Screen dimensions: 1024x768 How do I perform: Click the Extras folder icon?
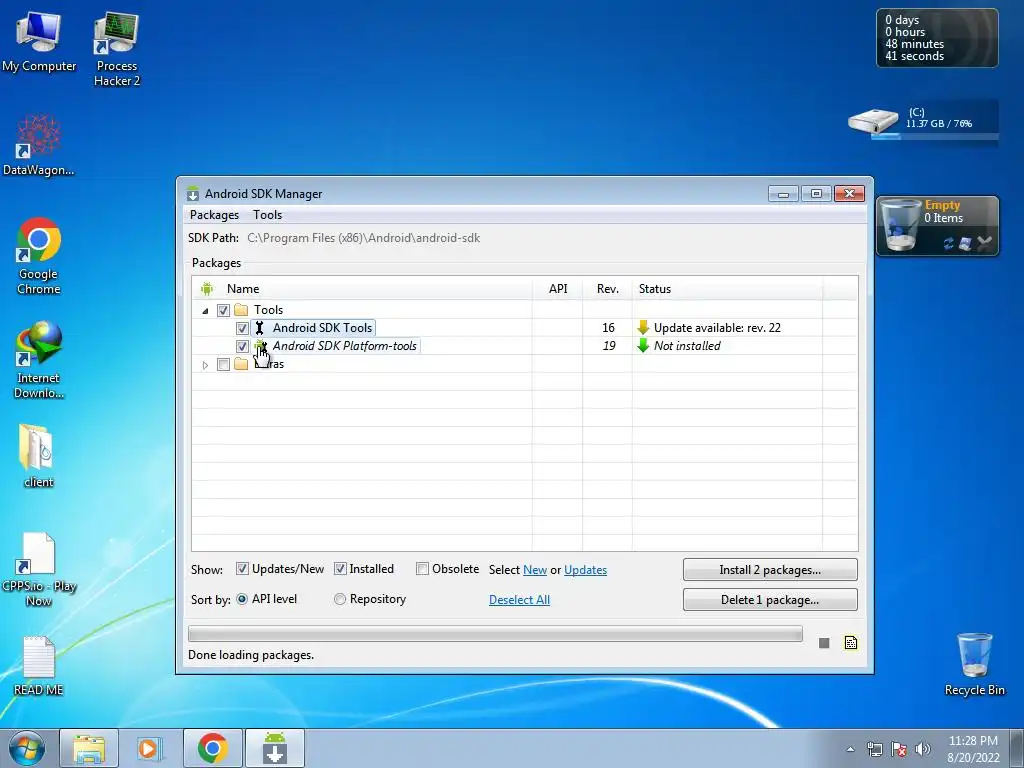241,364
